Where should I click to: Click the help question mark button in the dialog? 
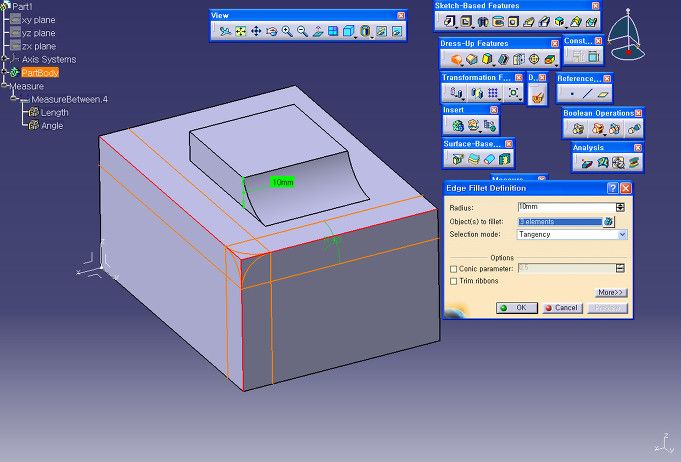click(x=612, y=188)
